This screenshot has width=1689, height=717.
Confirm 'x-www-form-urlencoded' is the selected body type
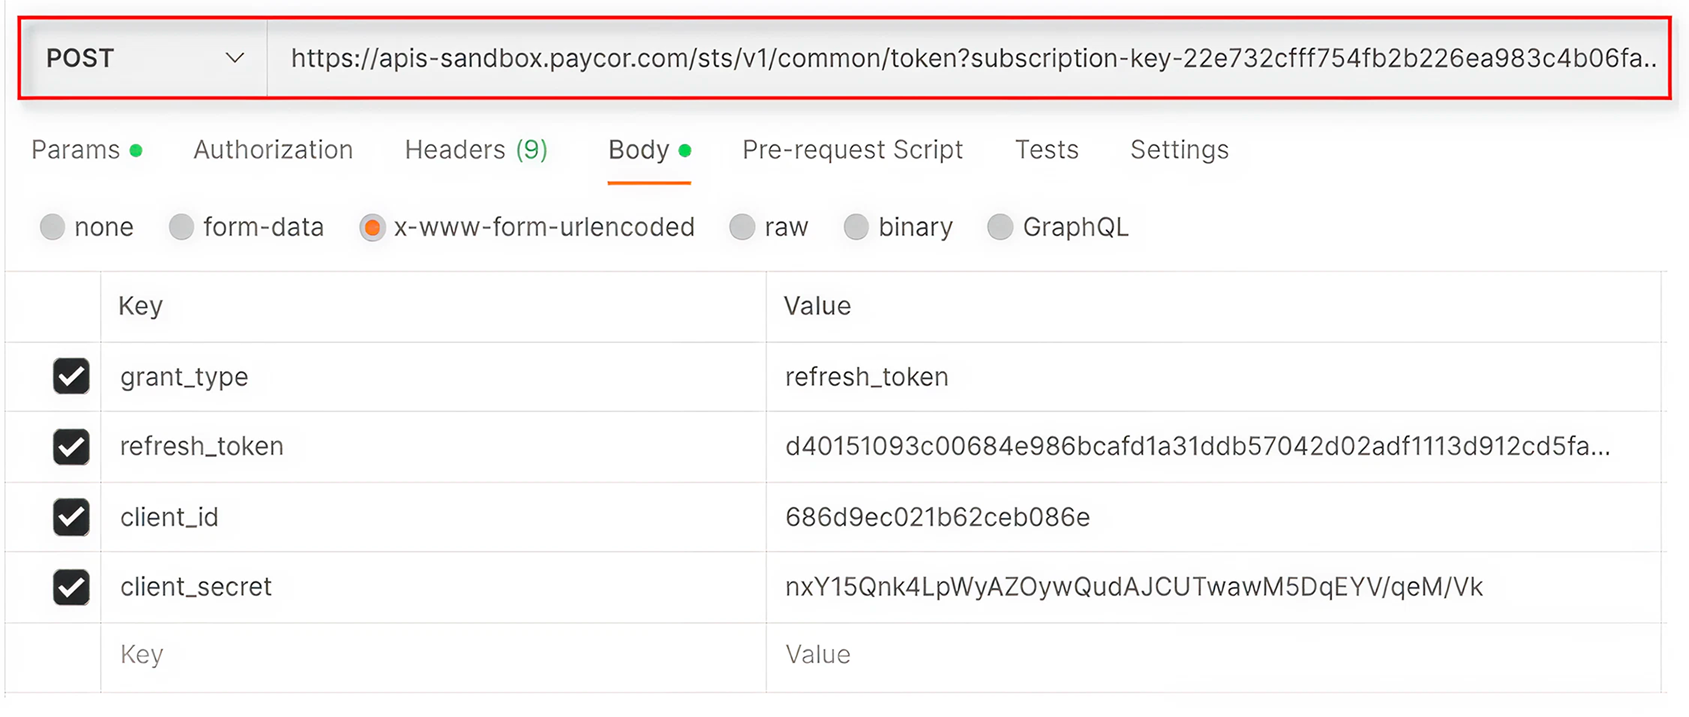372,227
